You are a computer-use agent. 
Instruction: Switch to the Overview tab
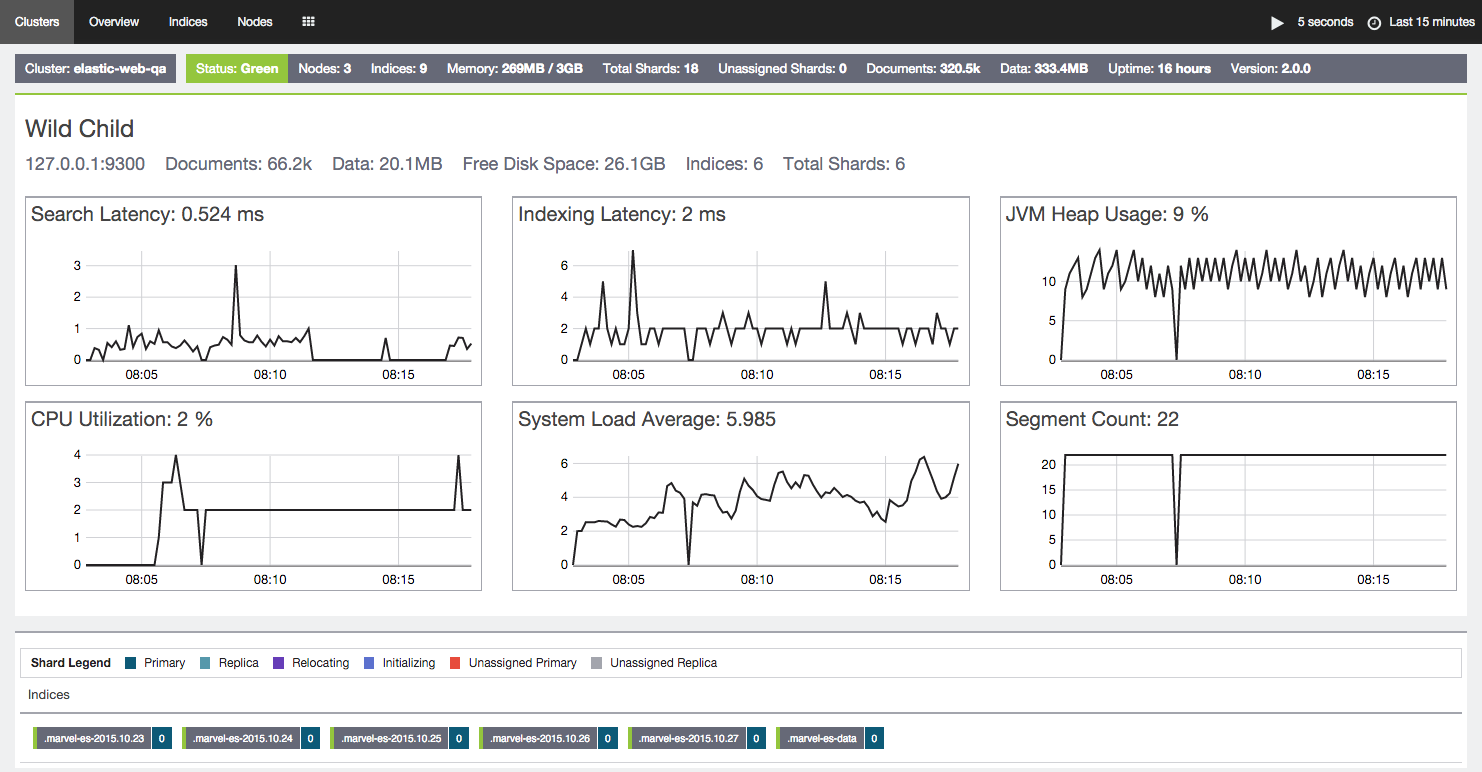tap(114, 21)
